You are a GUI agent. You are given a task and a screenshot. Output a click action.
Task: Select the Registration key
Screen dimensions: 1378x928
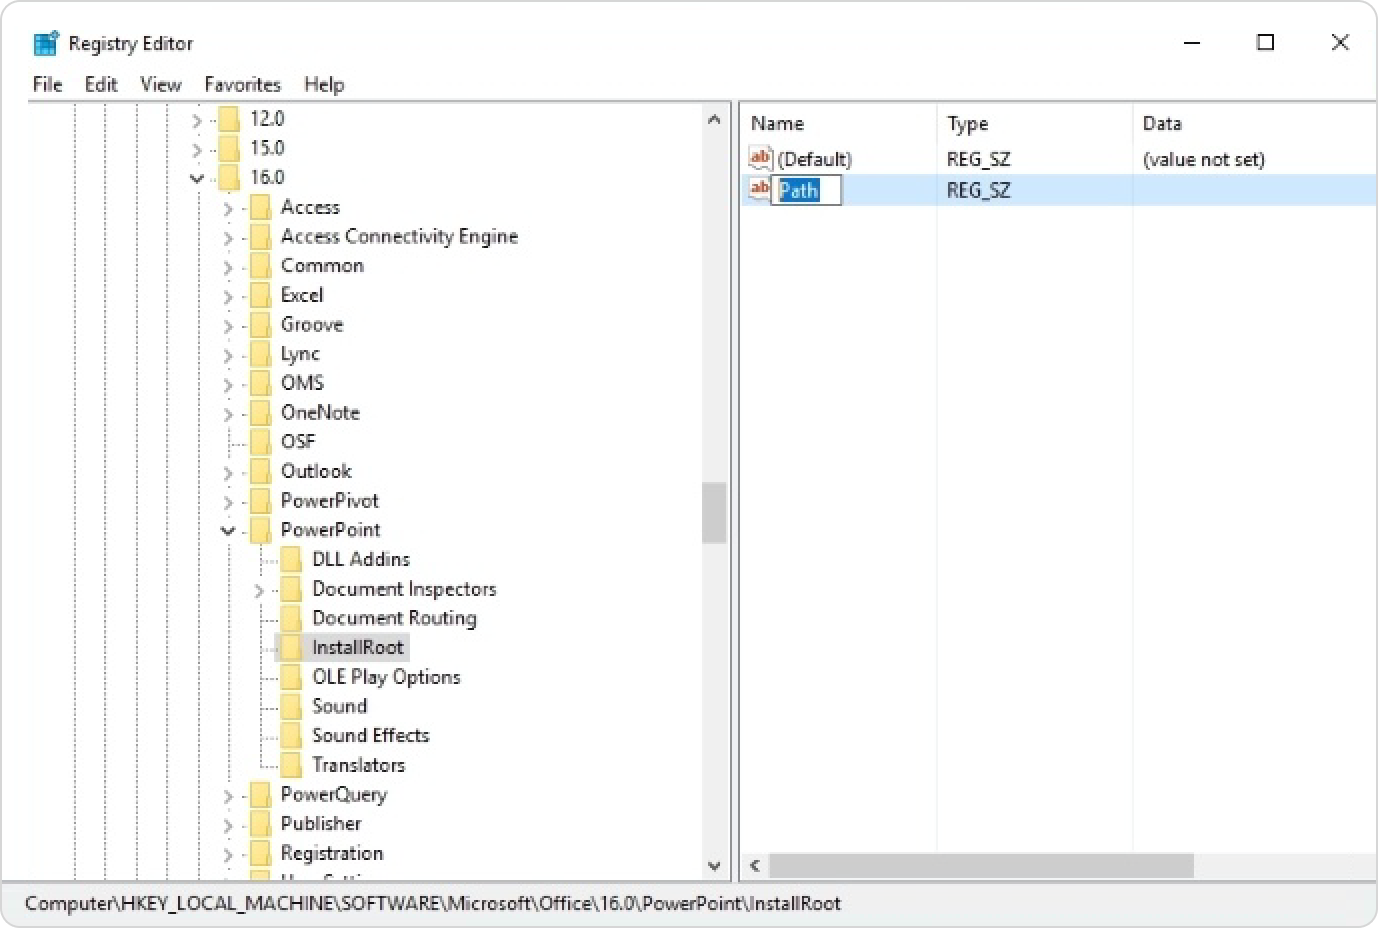pos(332,853)
